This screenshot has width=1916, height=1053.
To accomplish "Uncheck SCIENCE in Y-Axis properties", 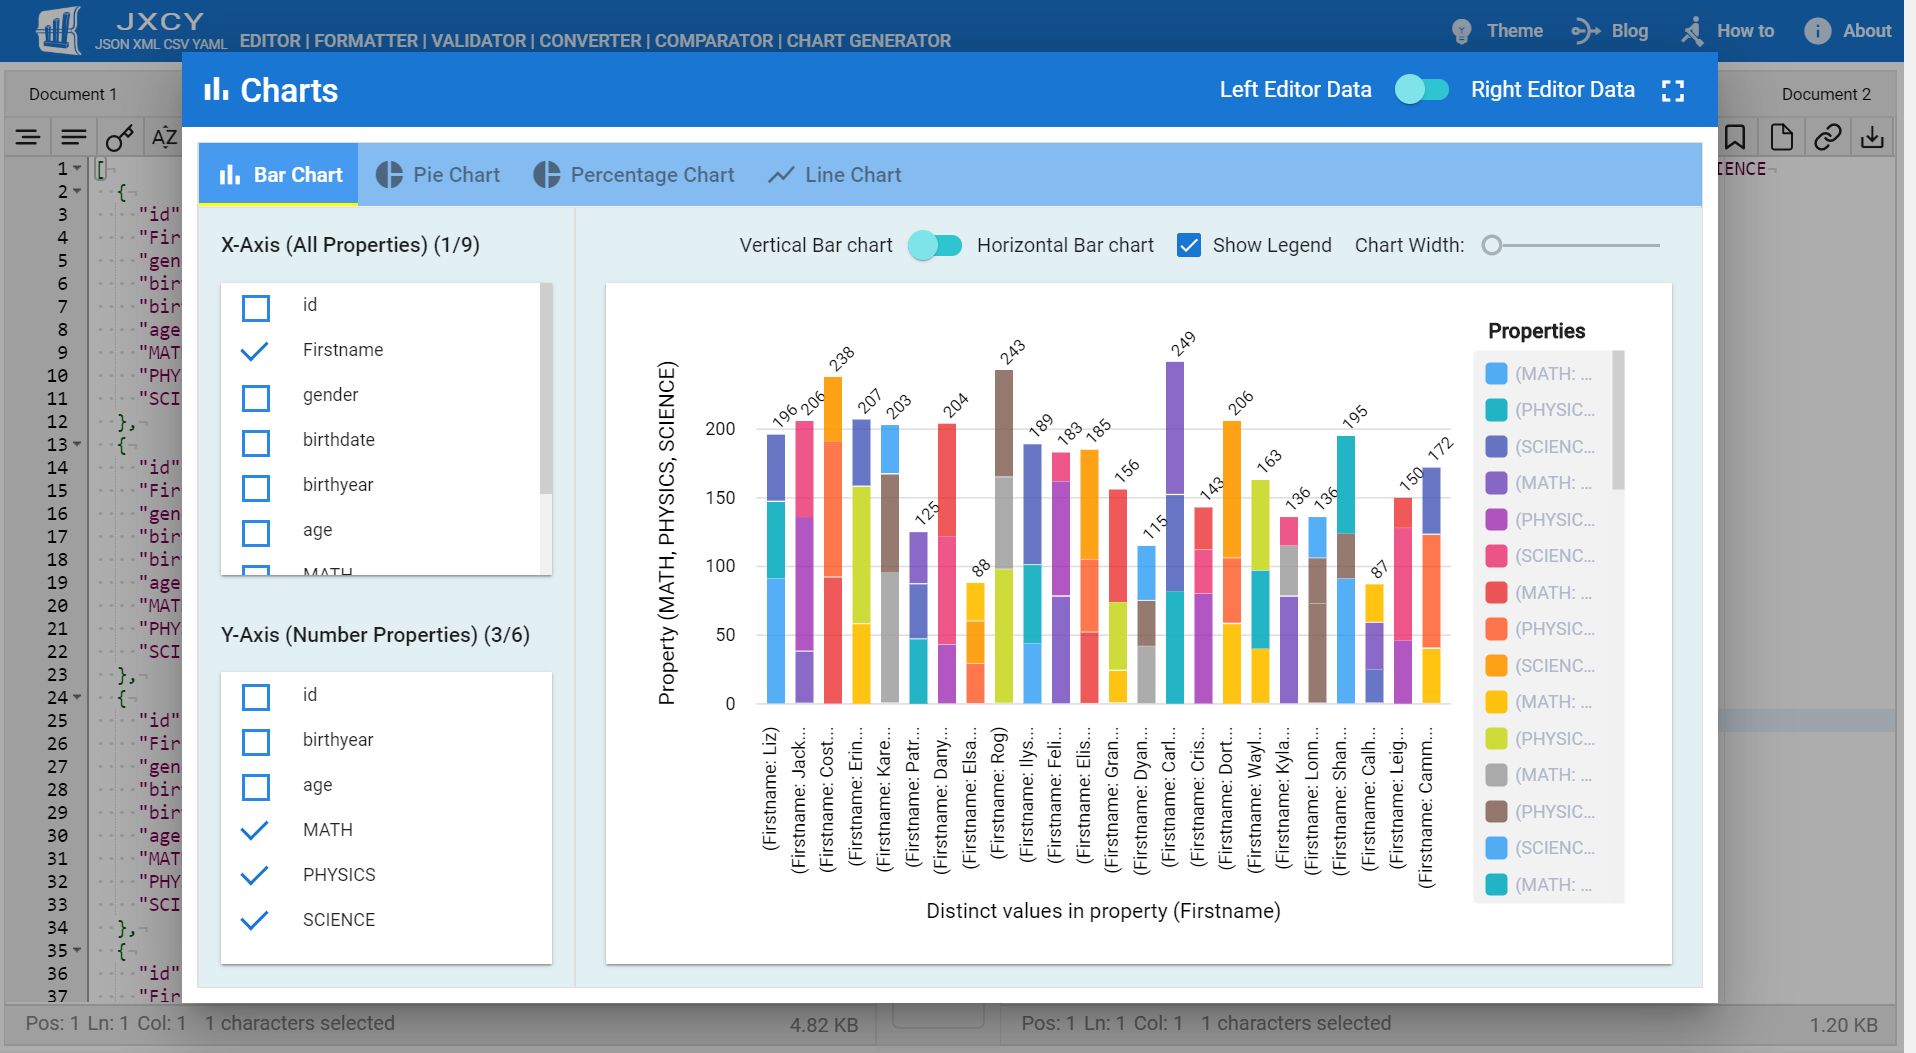I will point(257,919).
